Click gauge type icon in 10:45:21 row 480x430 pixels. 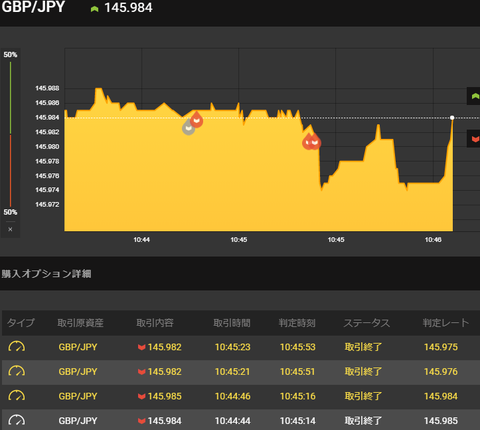click(x=16, y=372)
